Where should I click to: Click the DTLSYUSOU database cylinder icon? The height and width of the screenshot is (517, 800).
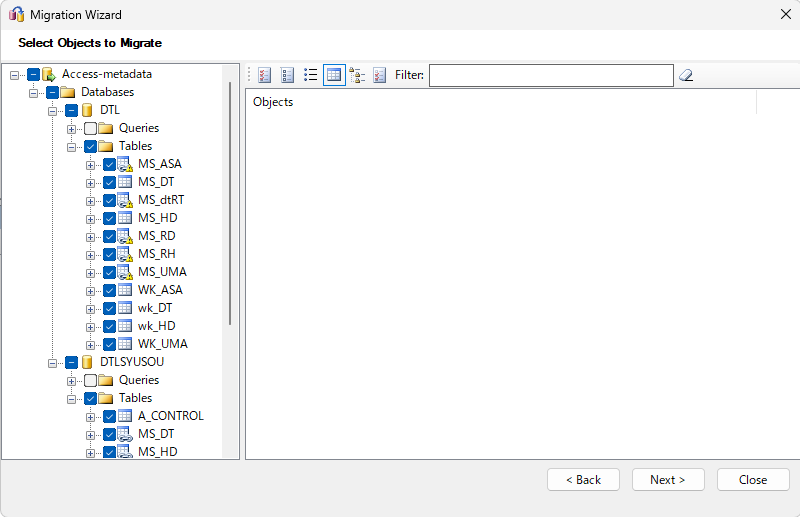point(87,362)
